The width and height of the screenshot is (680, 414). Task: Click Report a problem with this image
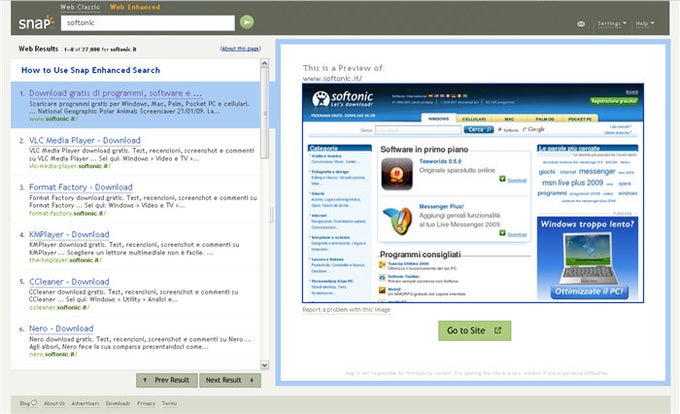click(347, 310)
